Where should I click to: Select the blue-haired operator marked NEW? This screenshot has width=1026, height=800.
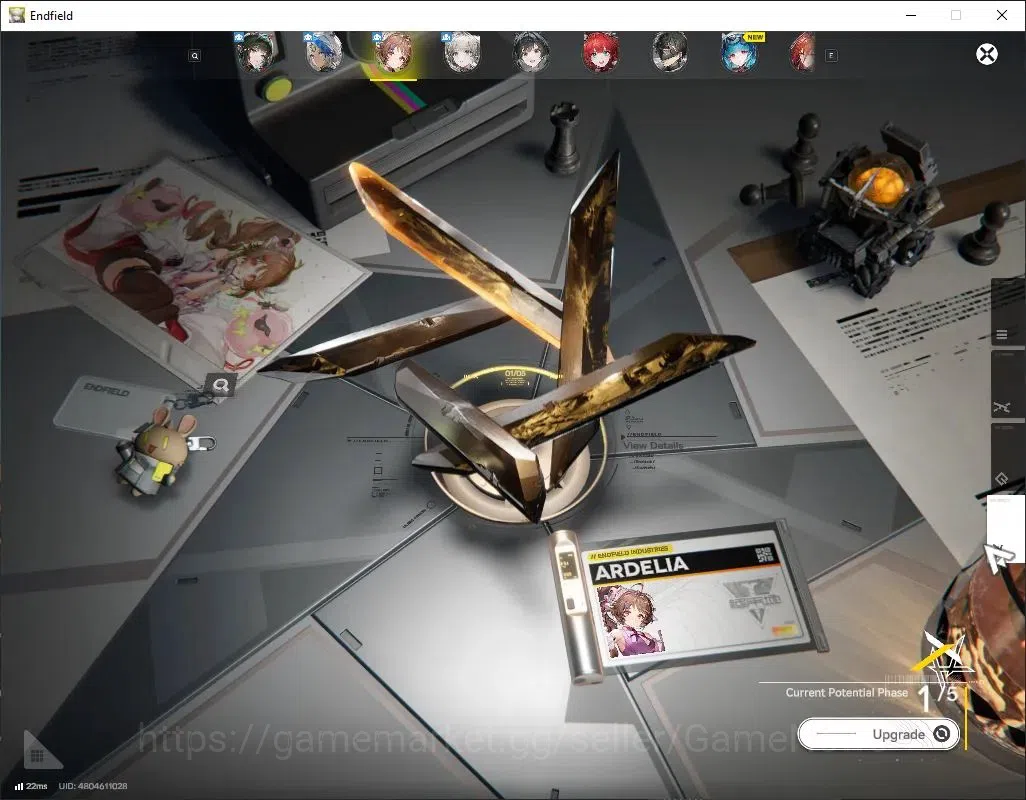click(739, 54)
